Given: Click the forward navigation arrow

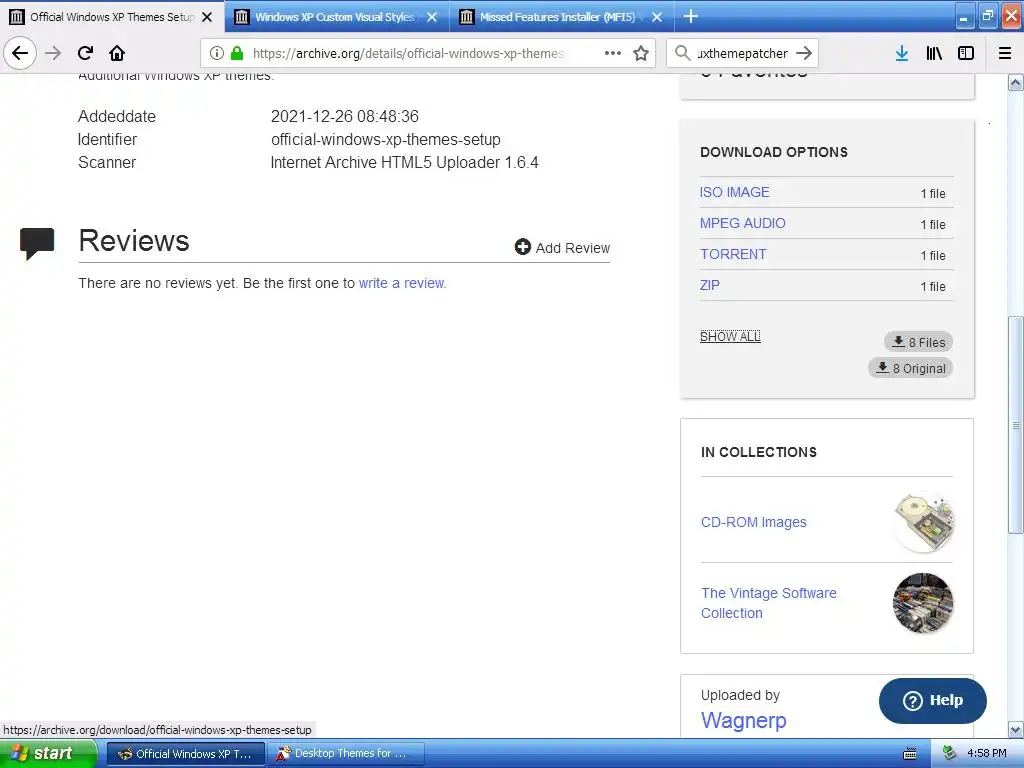Looking at the screenshot, I should 54,53.
